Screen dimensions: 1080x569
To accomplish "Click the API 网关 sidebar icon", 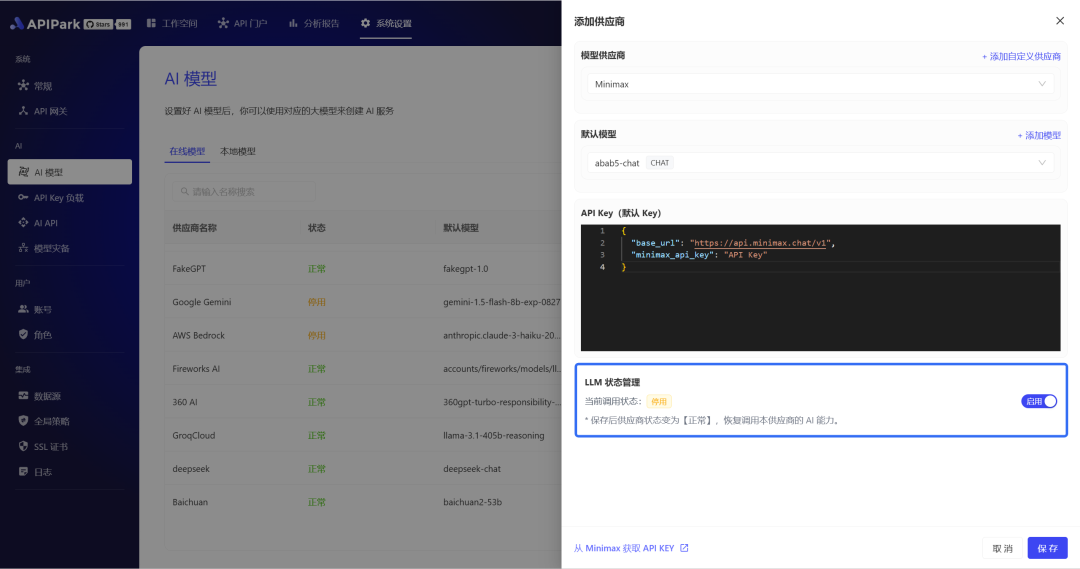I will 23,111.
